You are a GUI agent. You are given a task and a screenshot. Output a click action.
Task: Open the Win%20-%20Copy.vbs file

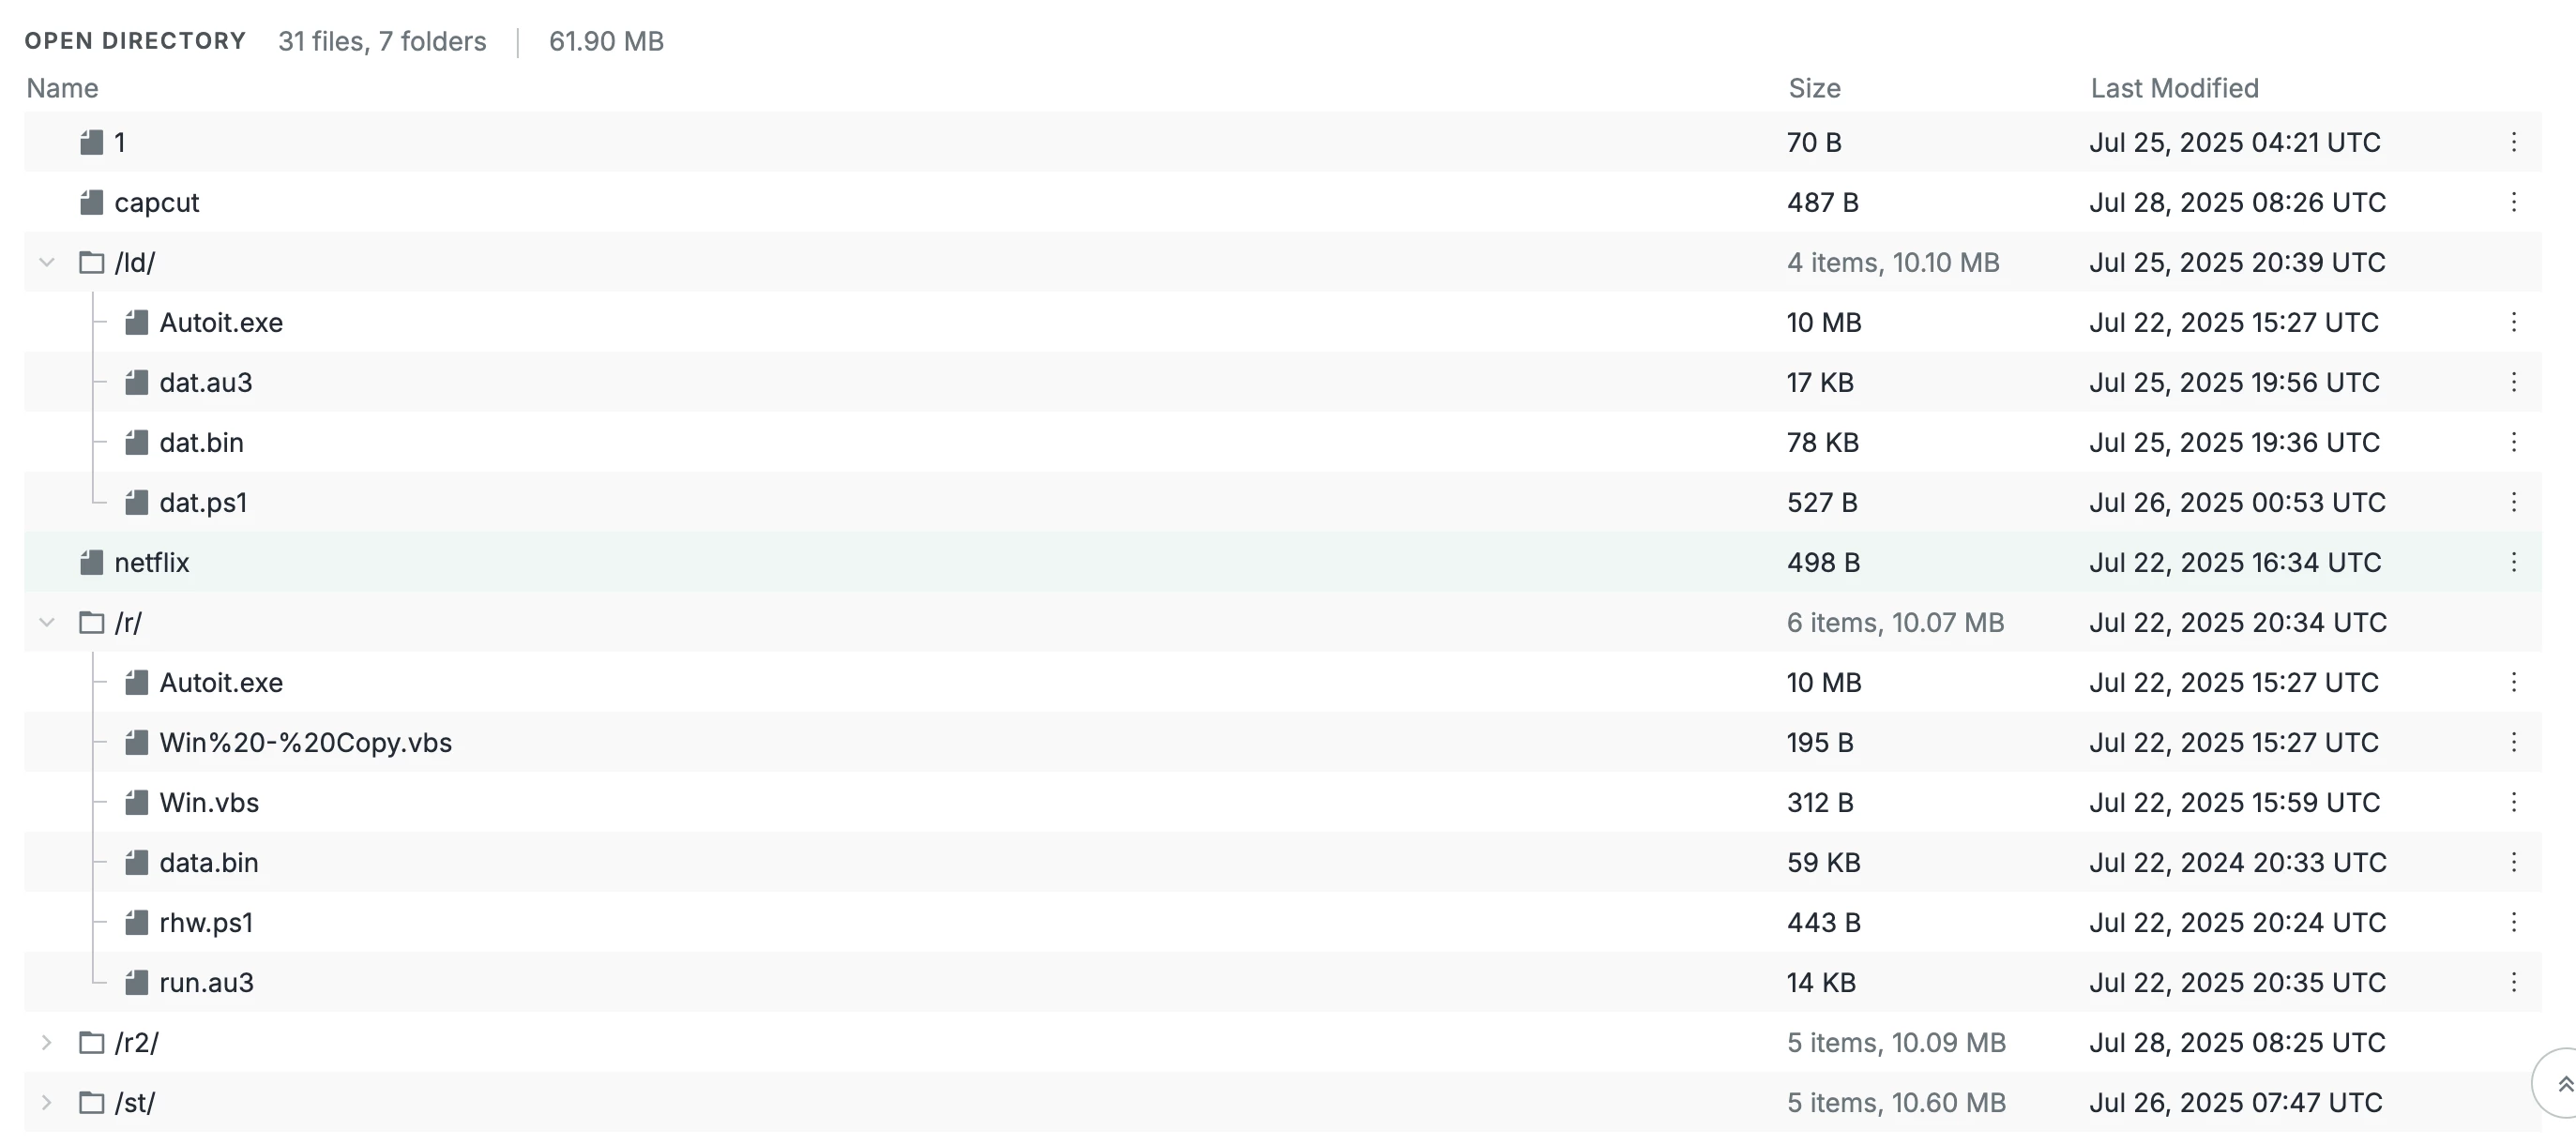pyautogui.click(x=305, y=742)
